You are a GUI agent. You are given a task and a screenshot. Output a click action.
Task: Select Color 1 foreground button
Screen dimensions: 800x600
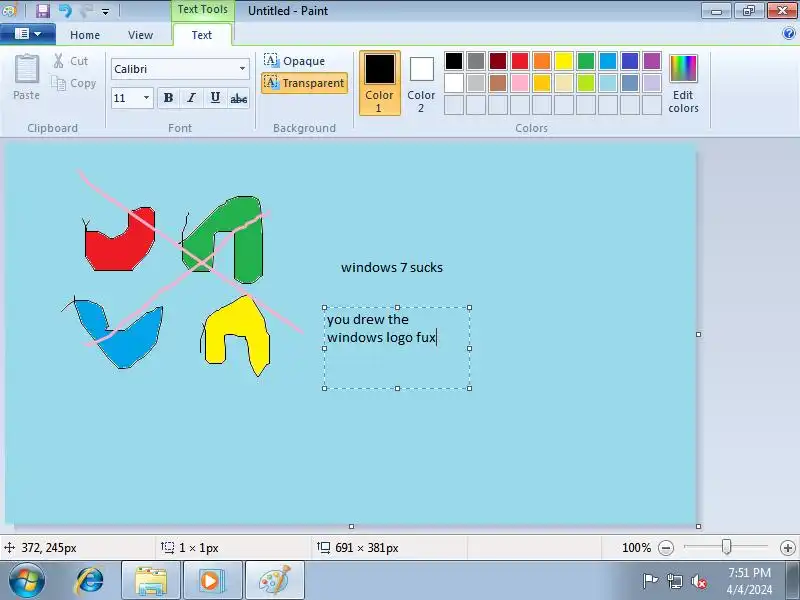point(380,83)
